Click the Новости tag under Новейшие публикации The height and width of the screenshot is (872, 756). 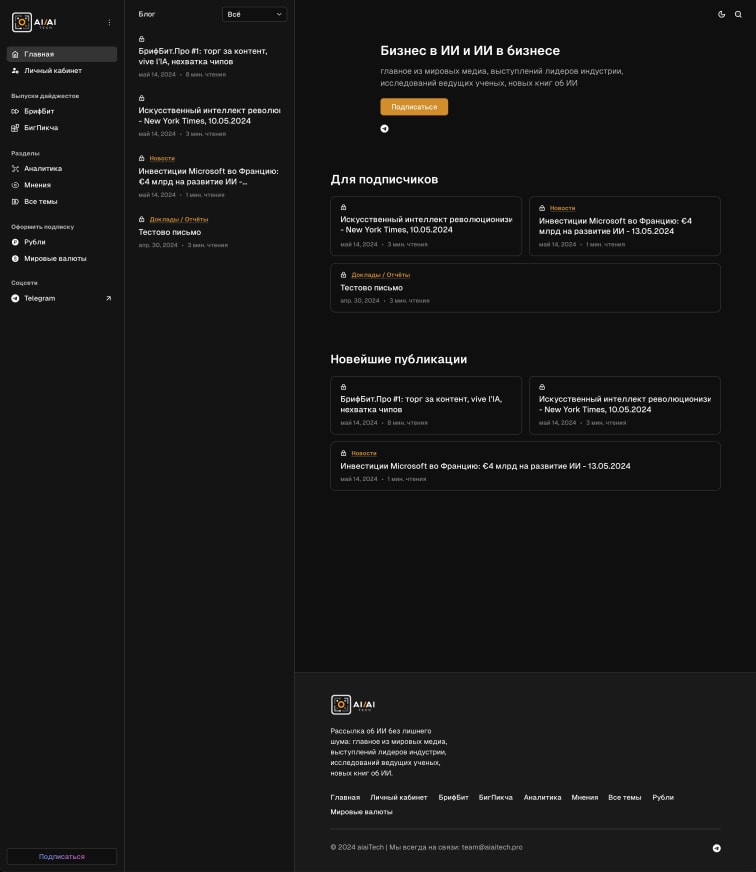tap(364, 453)
